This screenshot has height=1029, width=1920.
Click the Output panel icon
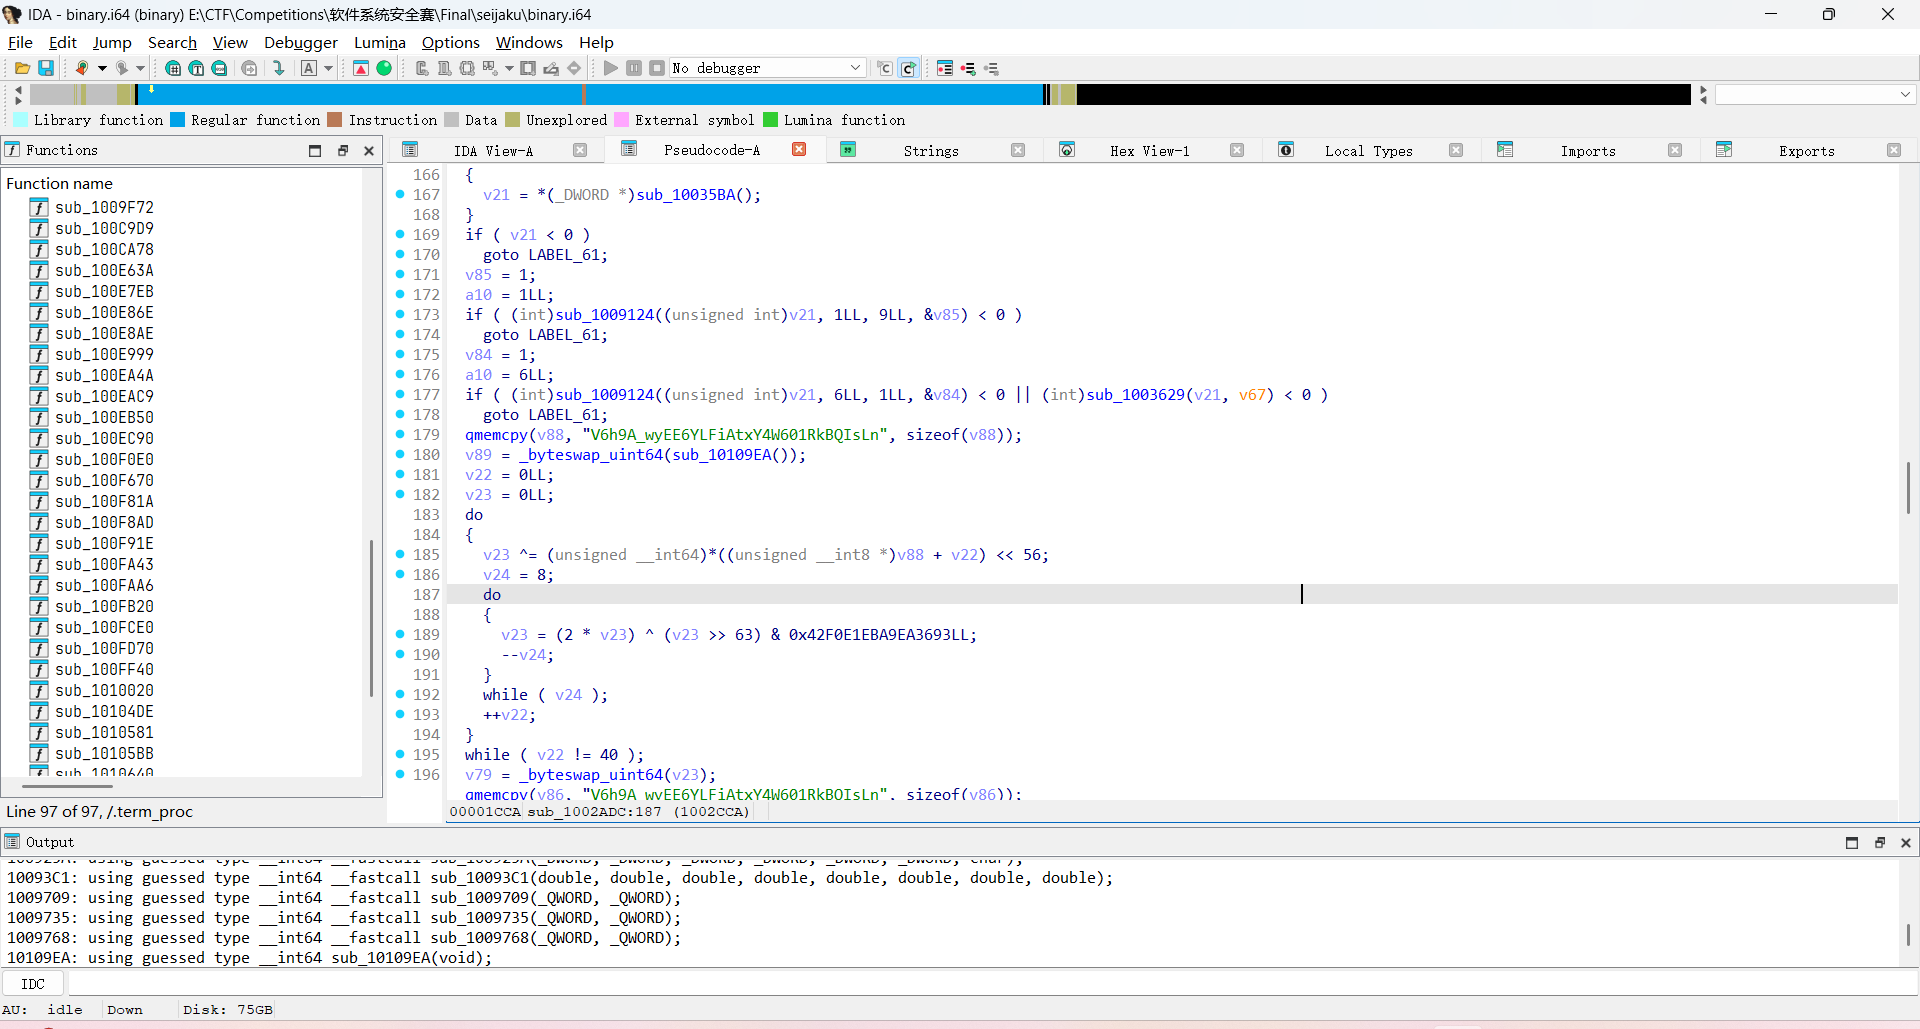(12, 842)
